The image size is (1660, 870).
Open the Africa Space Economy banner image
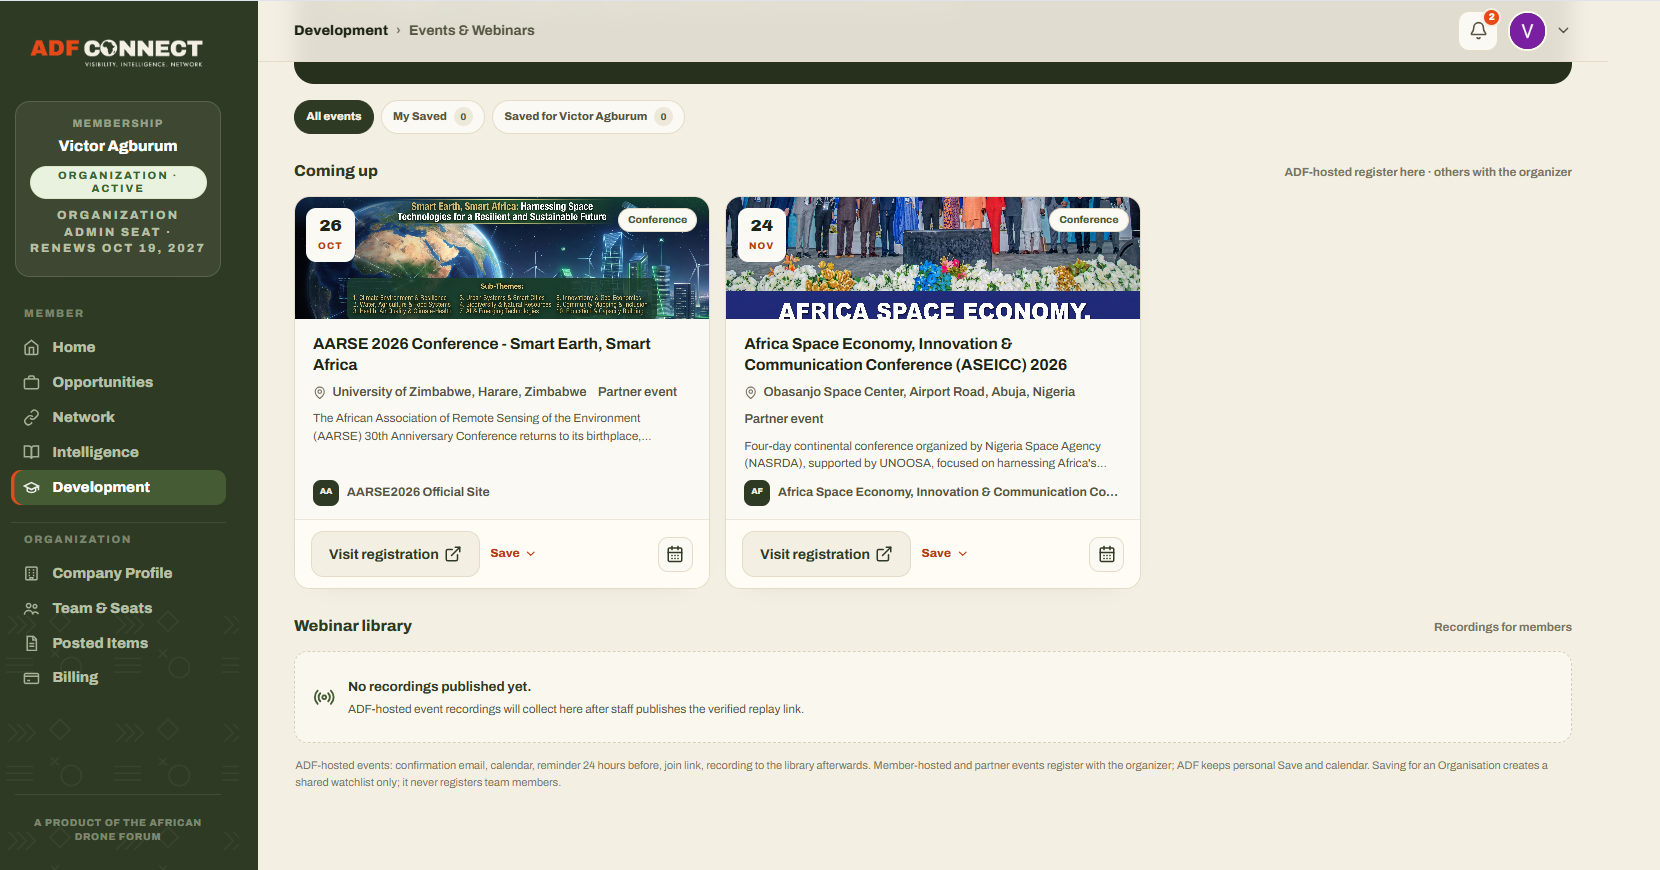933,258
